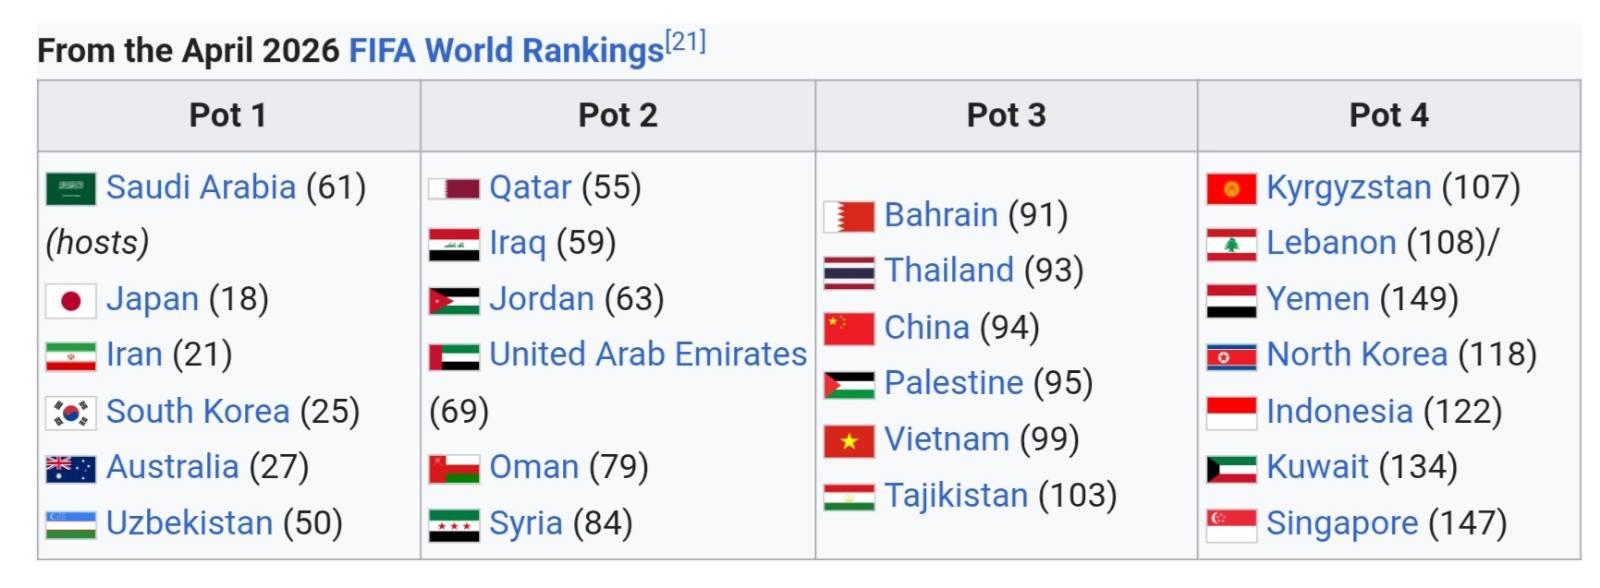Click the Kuwait flag icon
Viewport: 1600px width, 588px height.
click(x=1231, y=468)
